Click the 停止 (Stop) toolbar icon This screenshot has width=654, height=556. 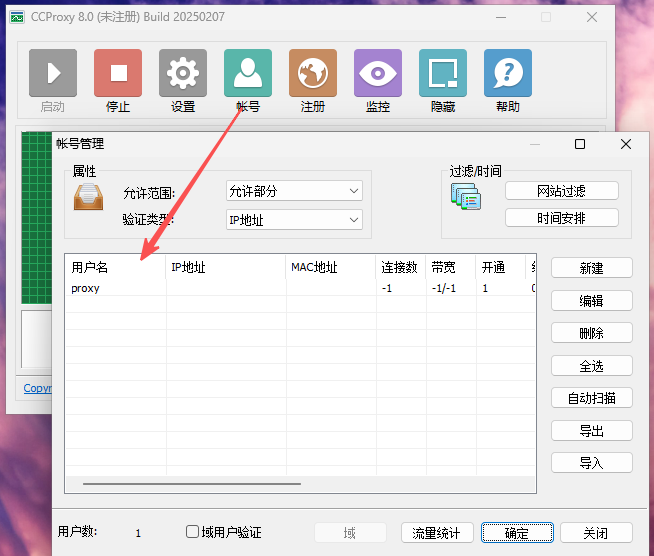[x=118, y=73]
